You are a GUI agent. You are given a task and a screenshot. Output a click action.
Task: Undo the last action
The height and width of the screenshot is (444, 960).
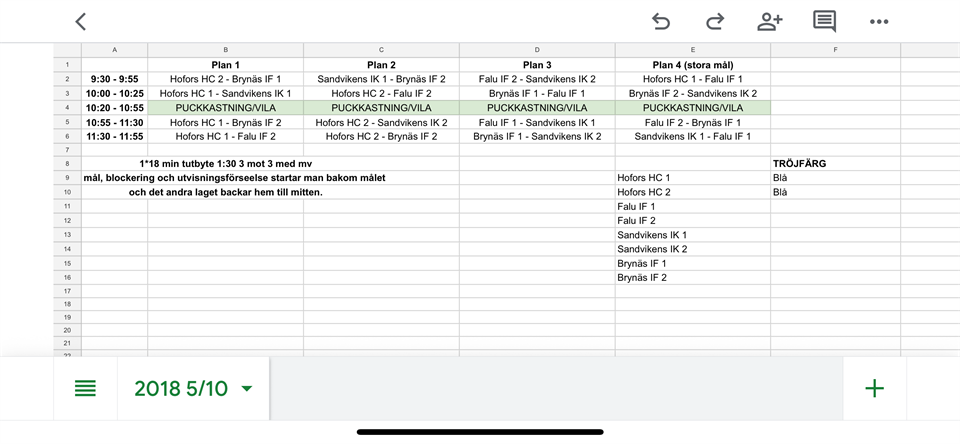coord(661,21)
